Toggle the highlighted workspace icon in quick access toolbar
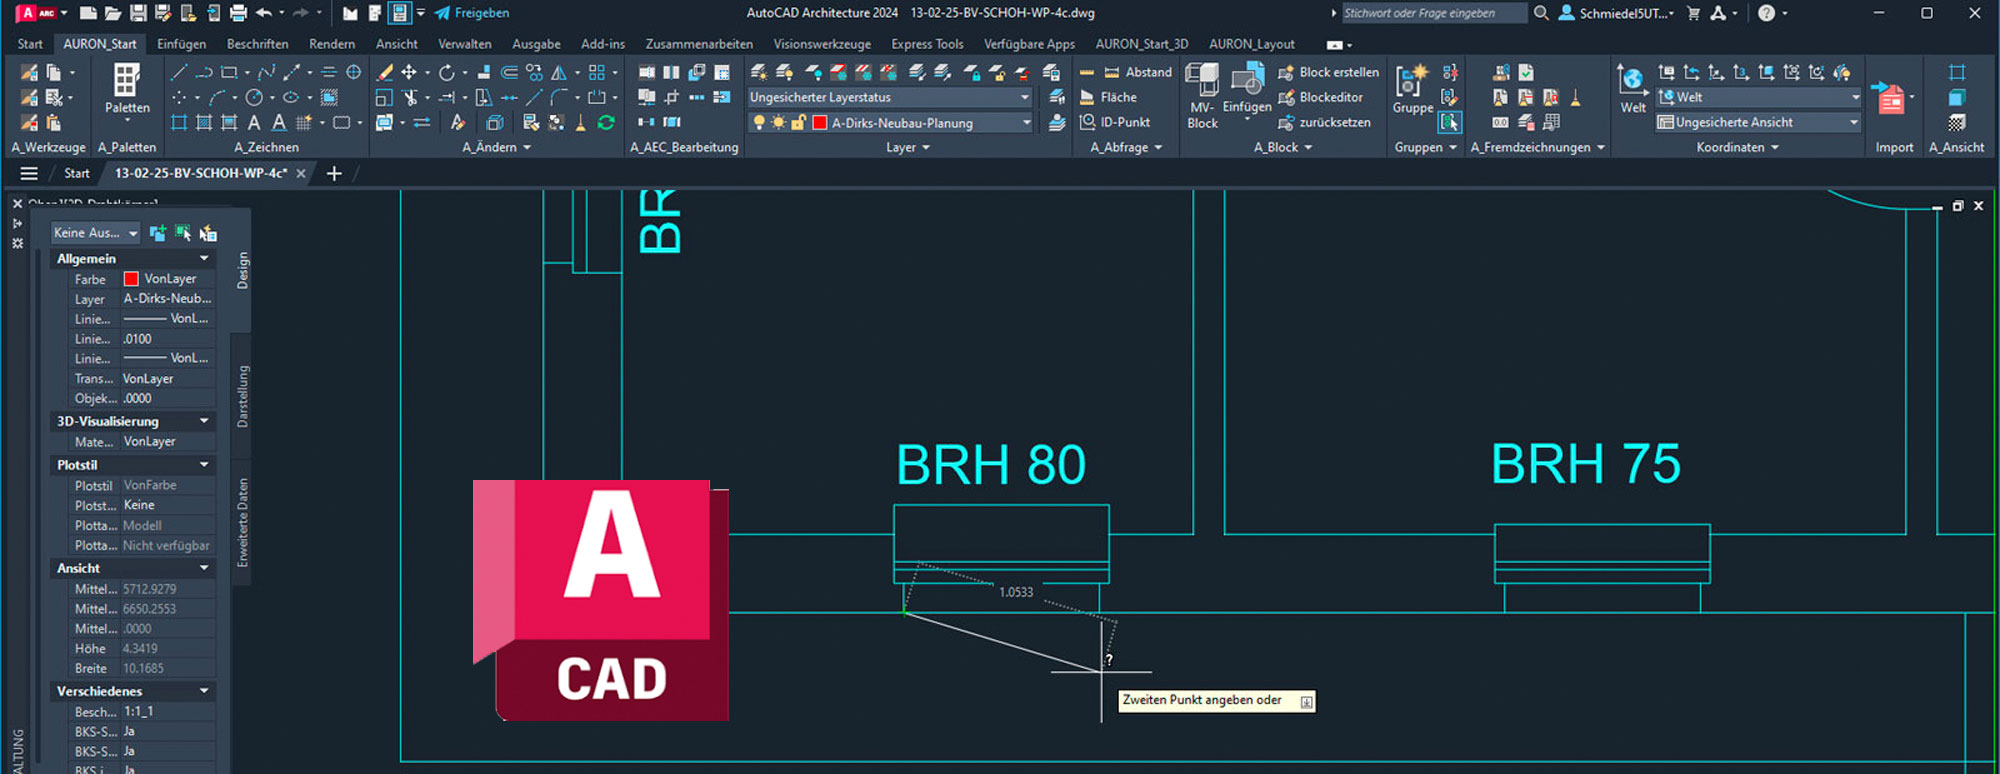This screenshot has width=2000, height=774. click(399, 13)
